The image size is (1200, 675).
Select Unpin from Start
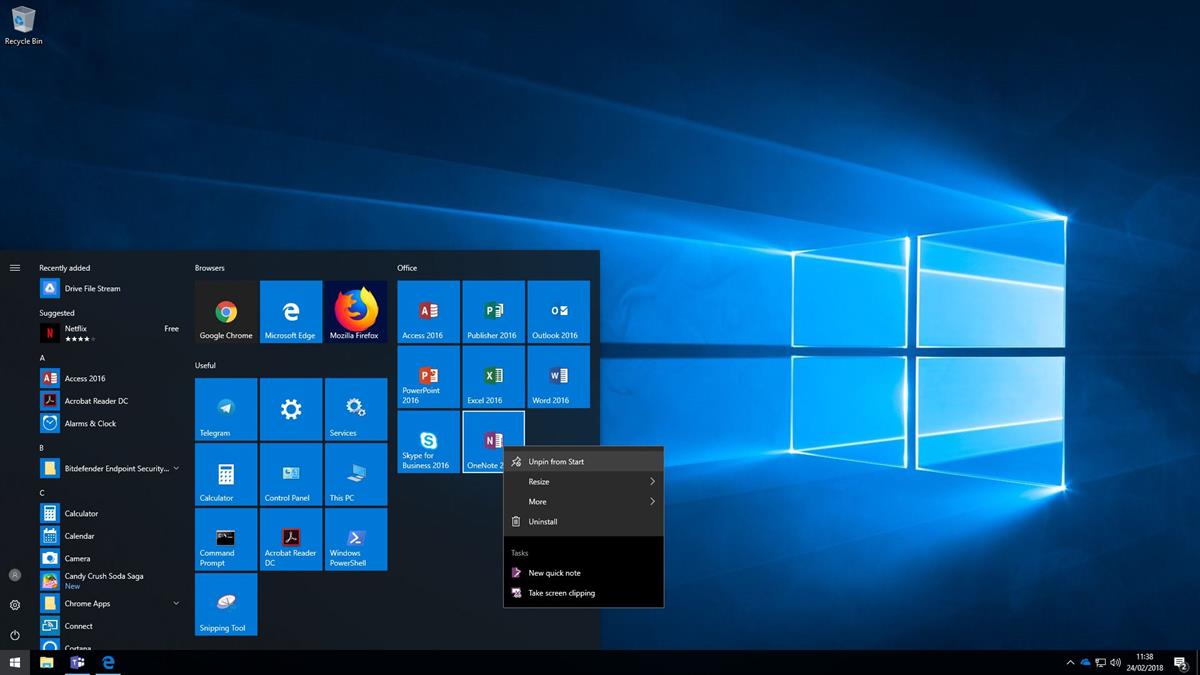click(583, 462)
